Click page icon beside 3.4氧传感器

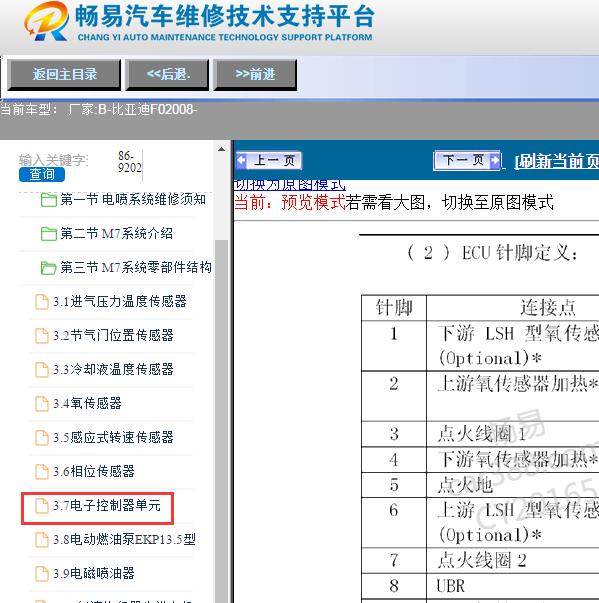42,403
